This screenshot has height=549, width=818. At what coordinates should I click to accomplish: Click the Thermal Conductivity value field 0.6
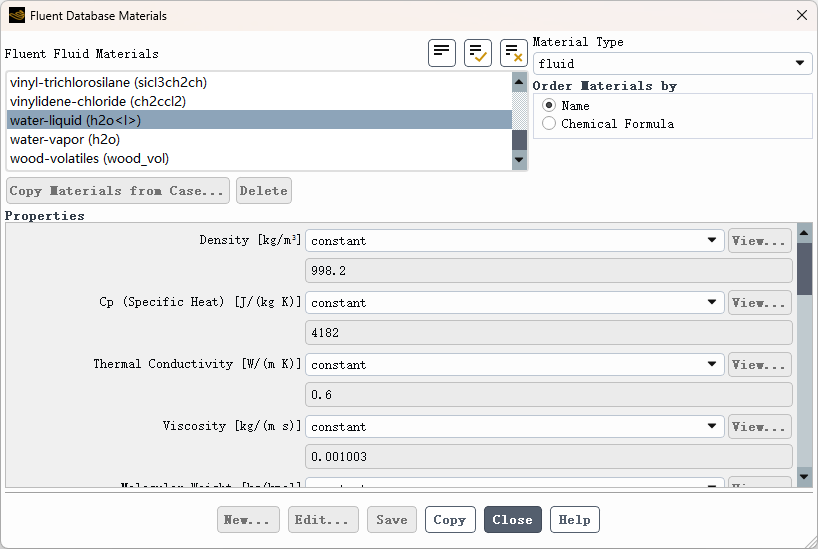(549, 395)
